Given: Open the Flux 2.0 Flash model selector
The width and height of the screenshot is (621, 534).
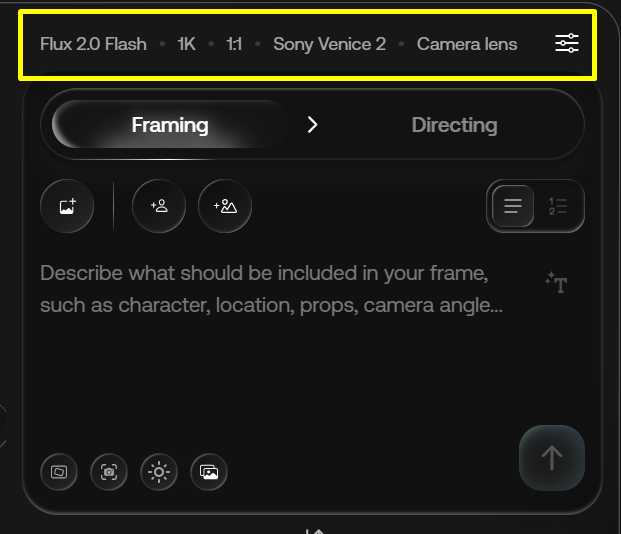Looking at the screenshot, I should [93, 44].
